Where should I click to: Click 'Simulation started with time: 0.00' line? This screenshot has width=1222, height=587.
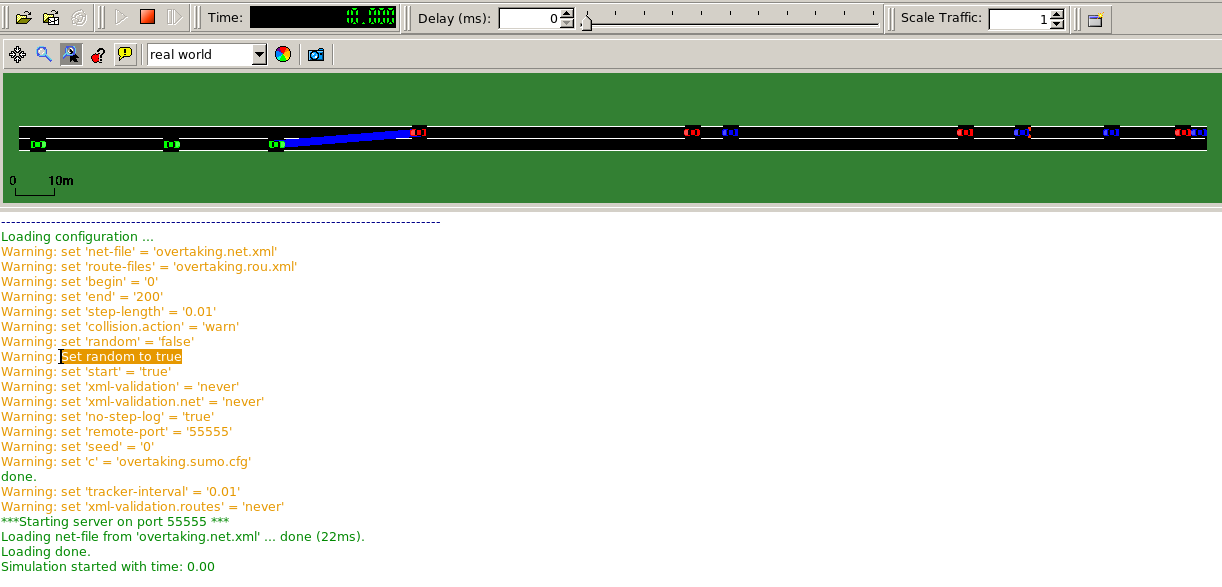point(108,567)
